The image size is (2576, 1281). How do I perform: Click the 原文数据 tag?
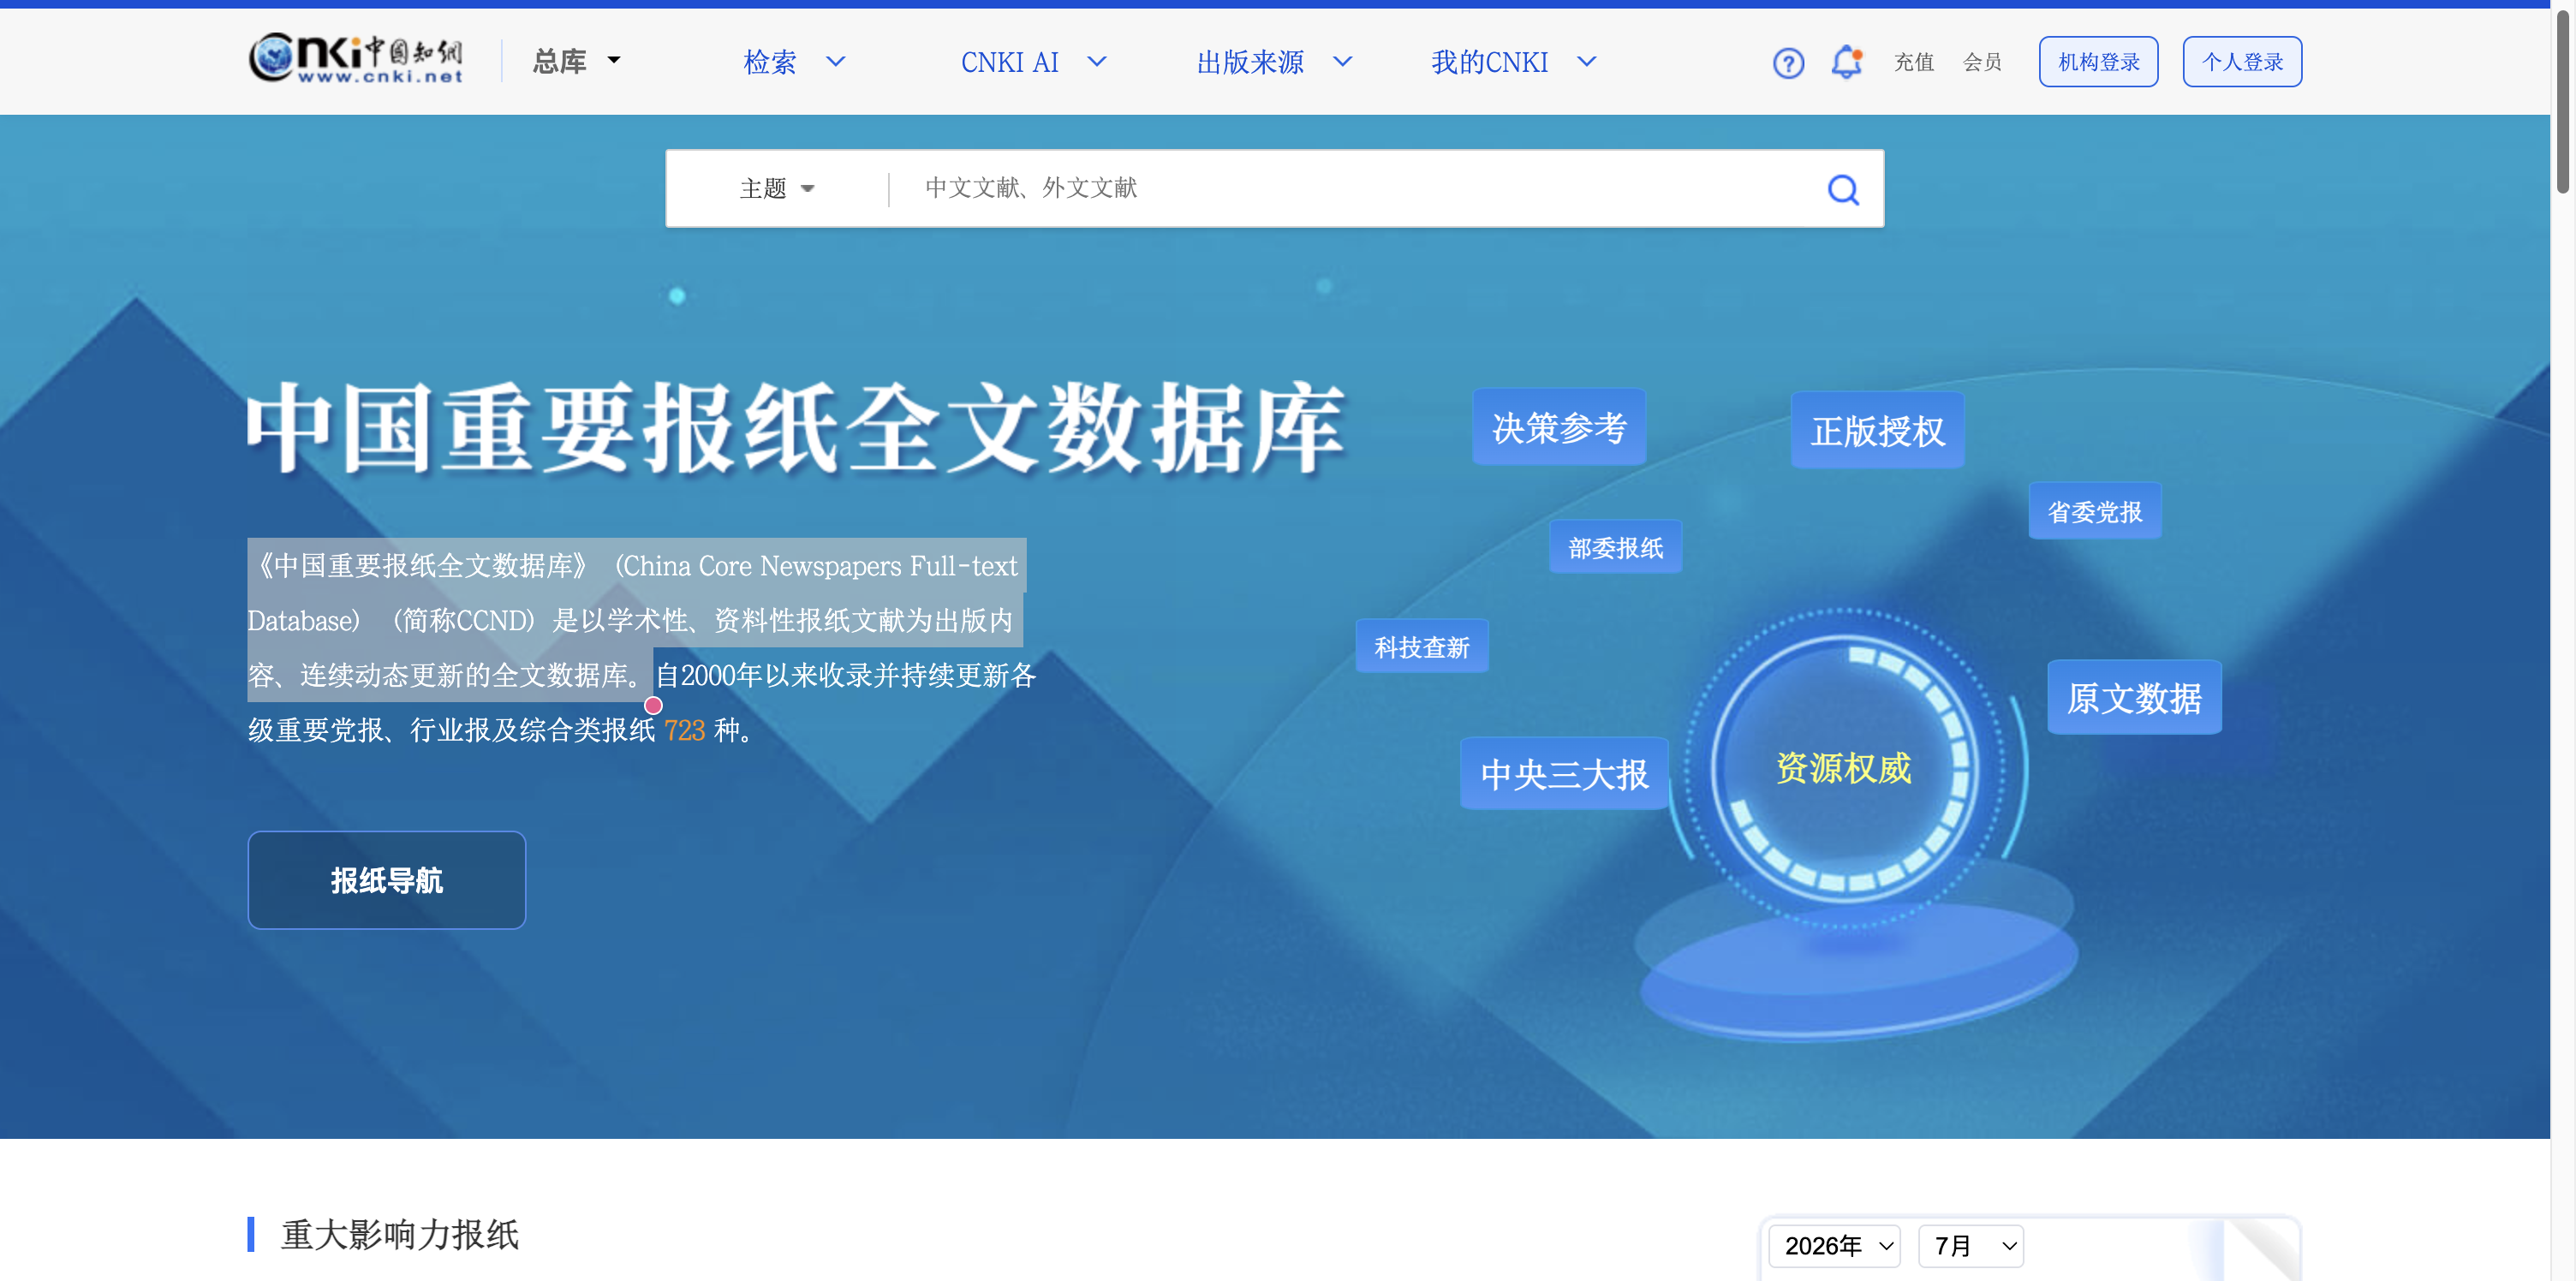click(2134, 698)
